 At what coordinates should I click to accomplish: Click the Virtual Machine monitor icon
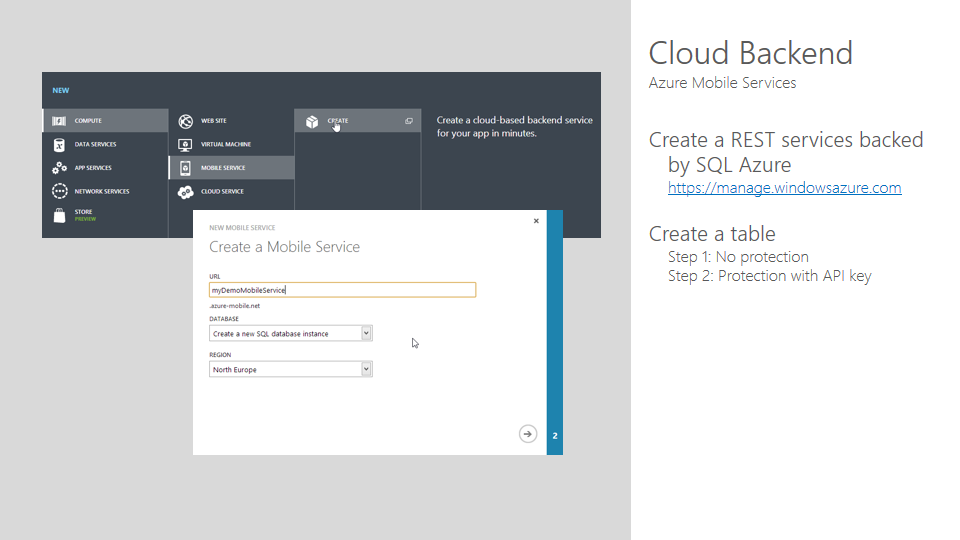point(185,144)
